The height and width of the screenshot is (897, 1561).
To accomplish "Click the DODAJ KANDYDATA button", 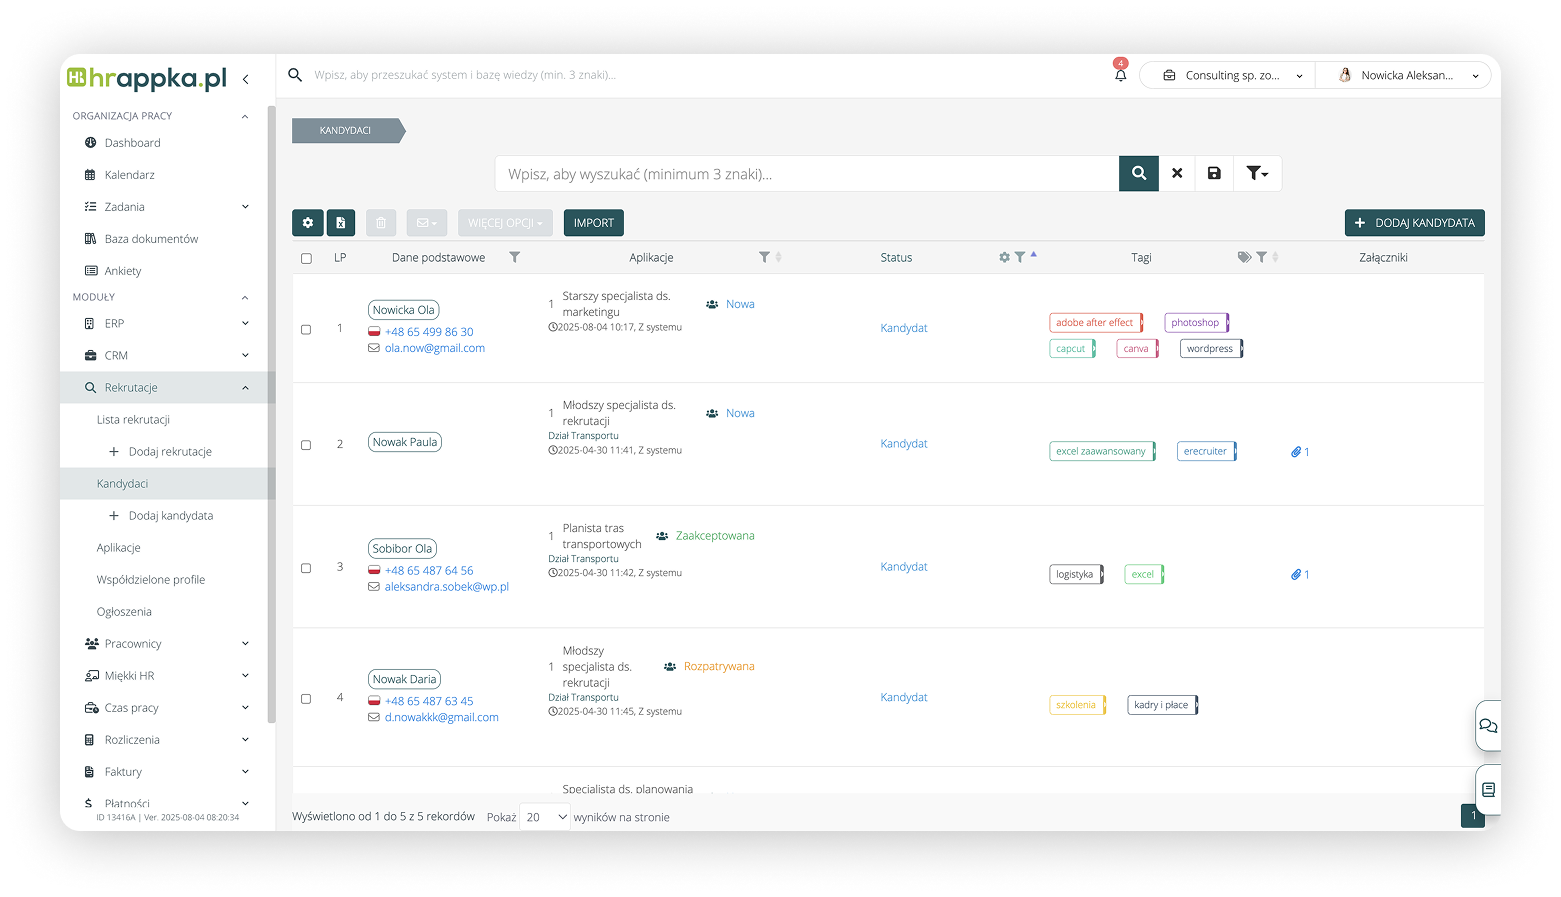I will pos(1414,223).
